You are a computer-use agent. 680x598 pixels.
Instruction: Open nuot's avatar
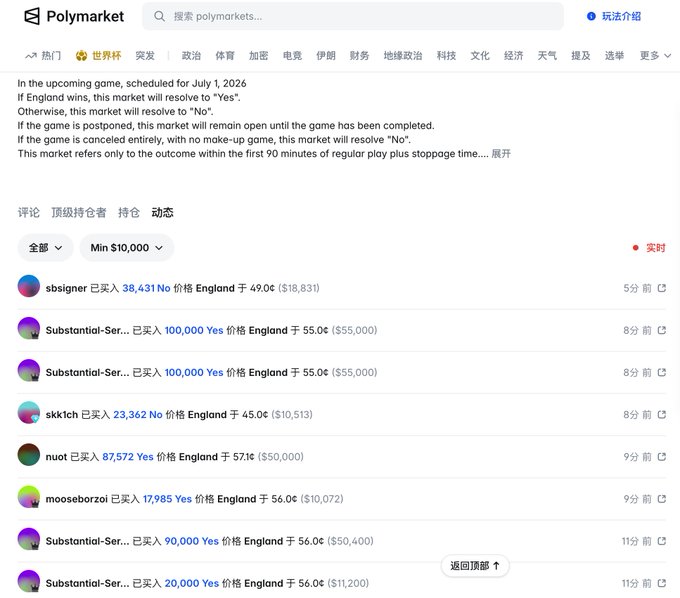[x=29, y=454]
